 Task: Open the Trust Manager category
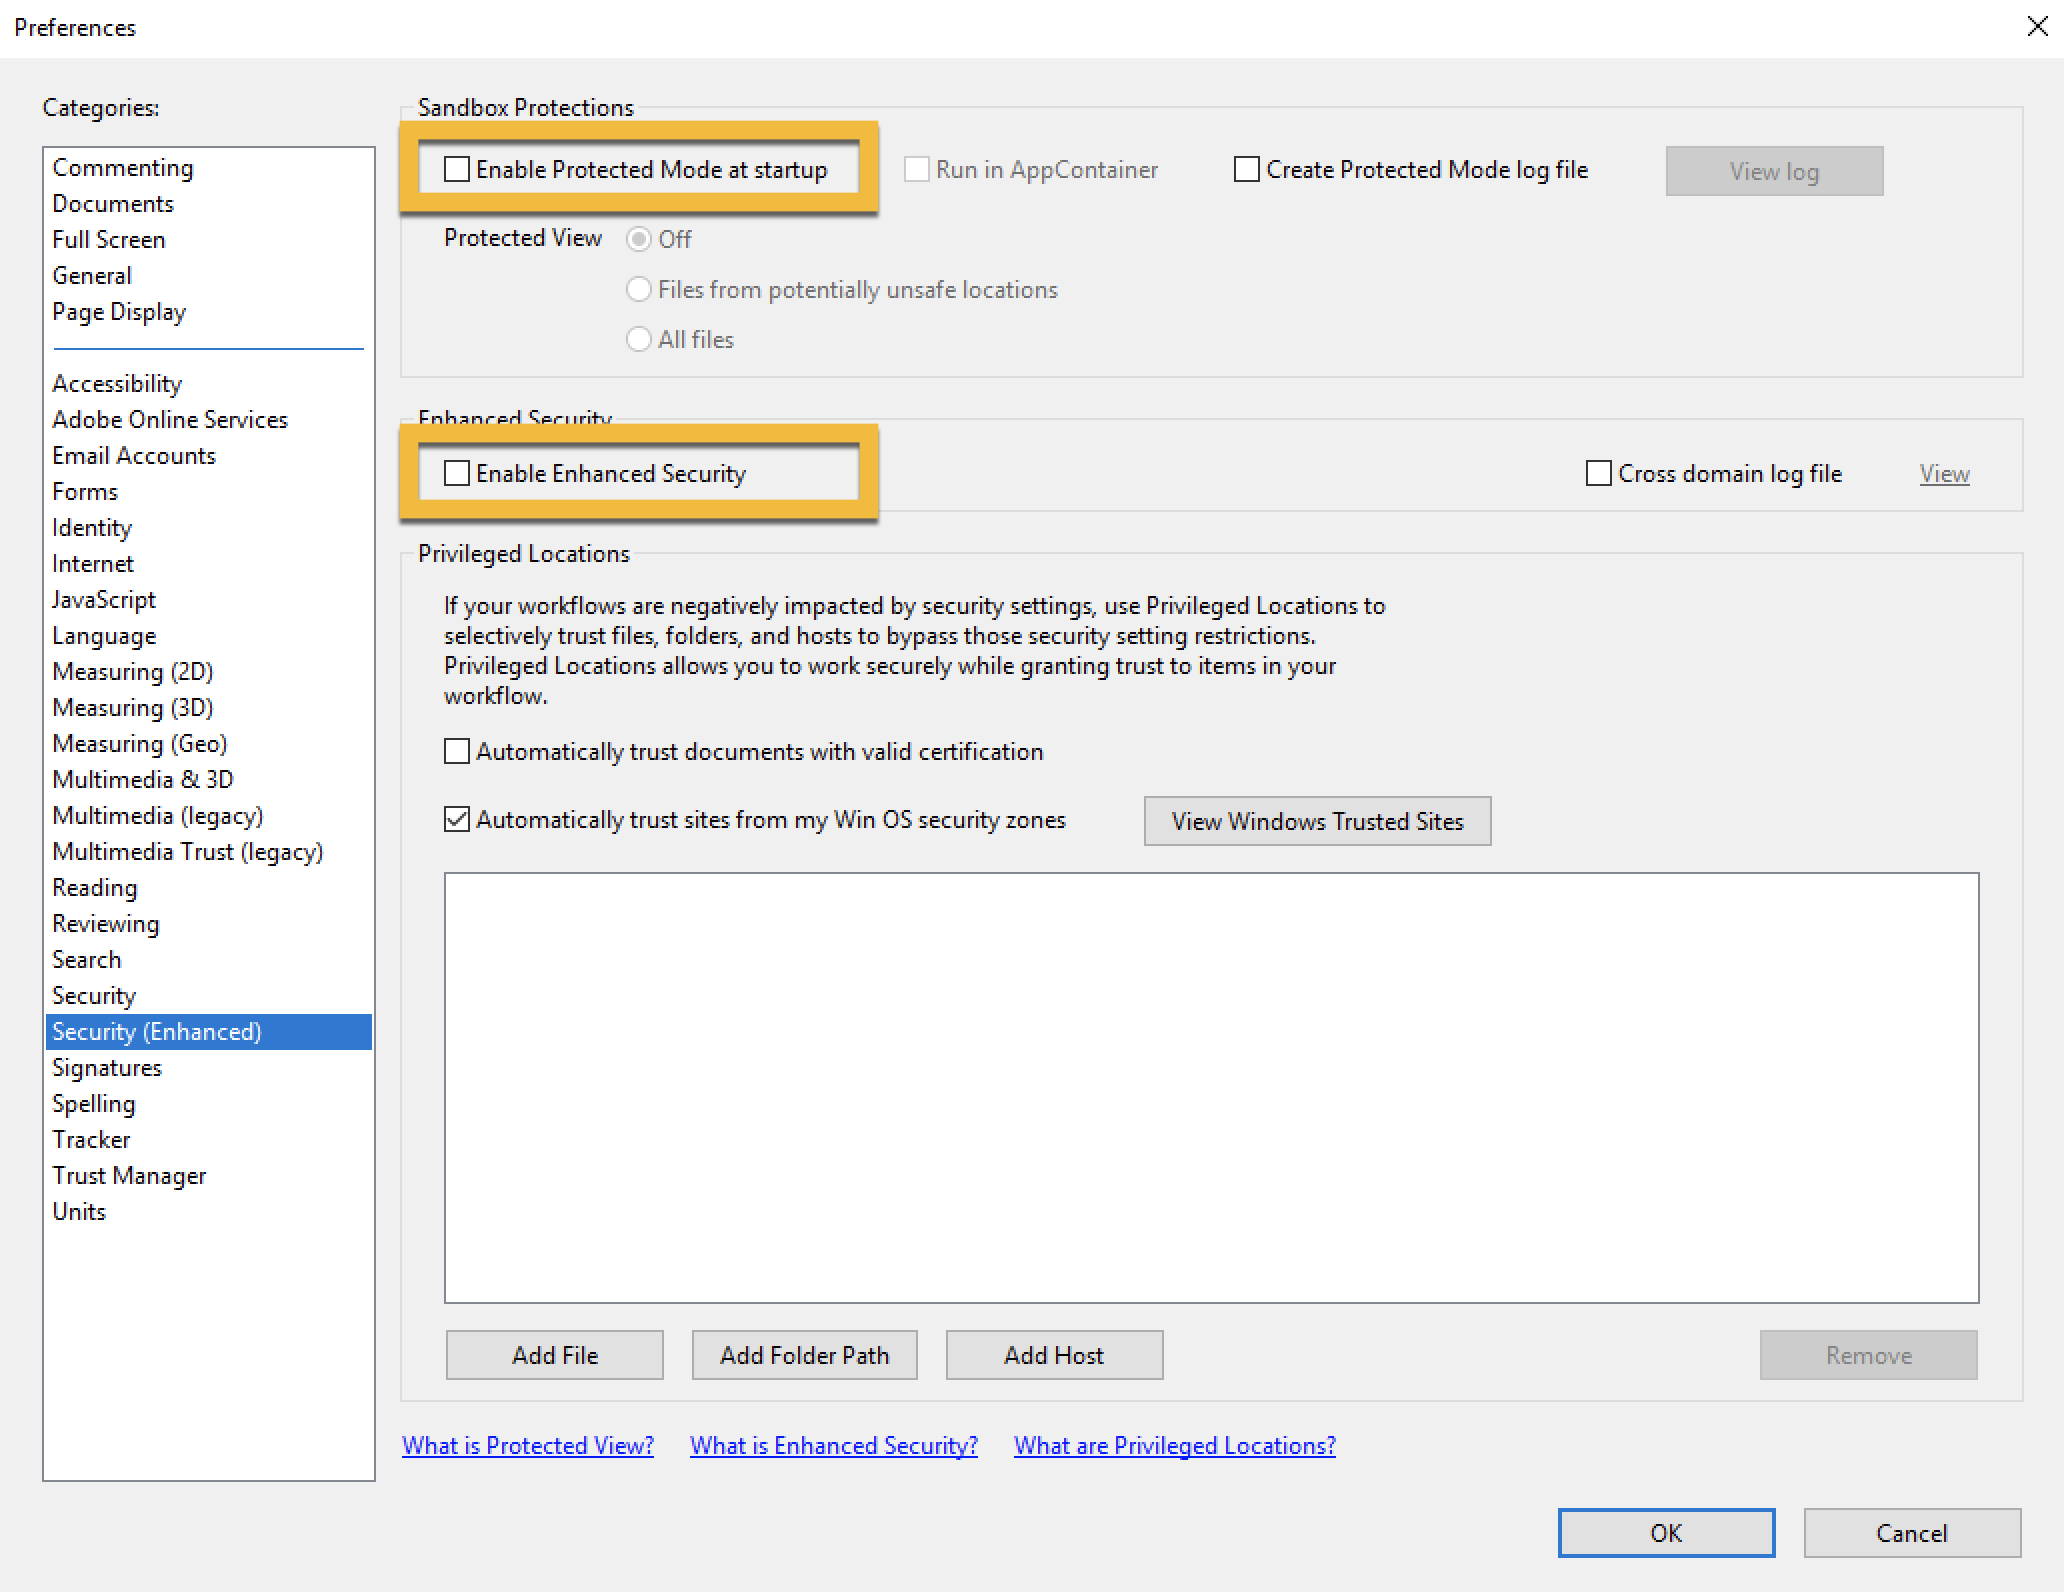click(129, 1176)
